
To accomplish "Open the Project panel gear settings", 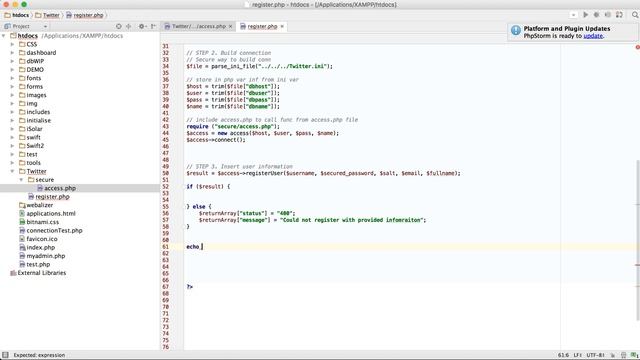I will [x=142, y=26].
